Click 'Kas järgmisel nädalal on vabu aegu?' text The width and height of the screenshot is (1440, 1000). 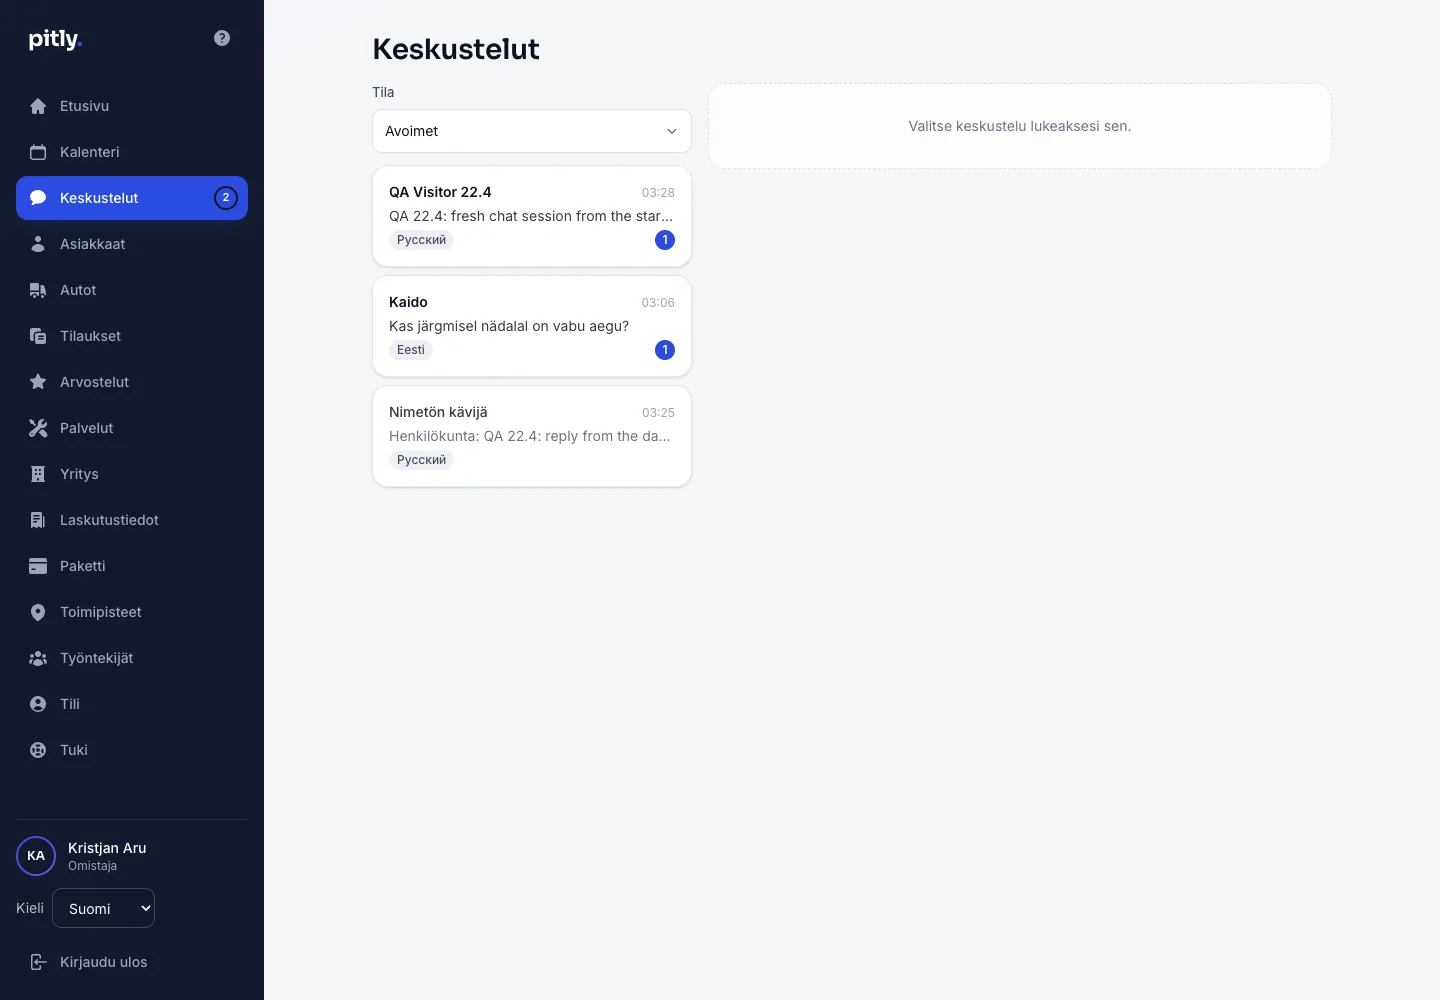tap(509, 326)
